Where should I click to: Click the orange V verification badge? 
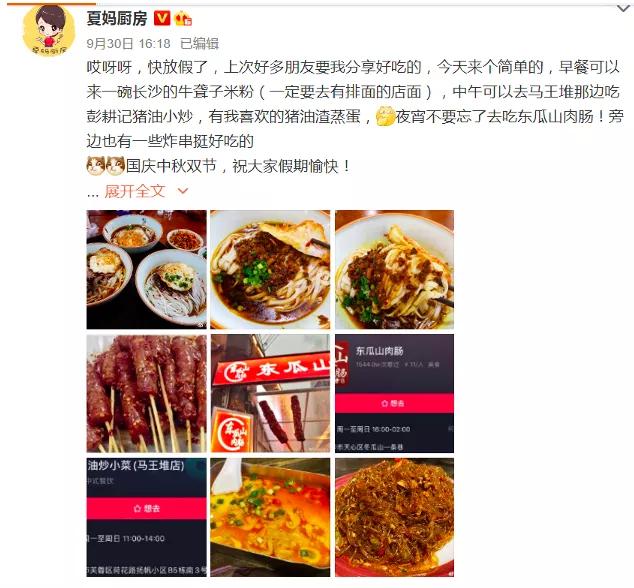point(162,18)
